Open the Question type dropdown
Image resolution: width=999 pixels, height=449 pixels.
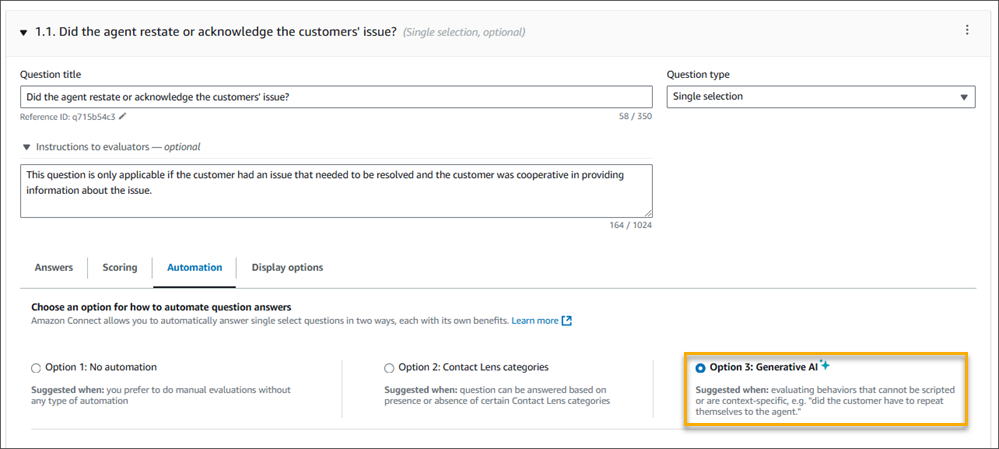tap(820, 97)
